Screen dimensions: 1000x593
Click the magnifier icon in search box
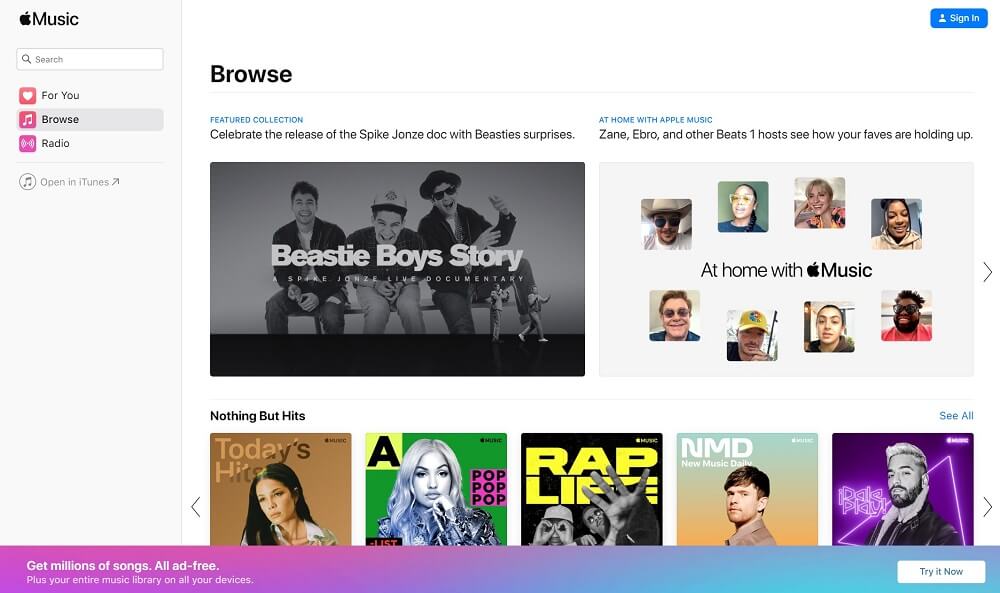(27, 60)
